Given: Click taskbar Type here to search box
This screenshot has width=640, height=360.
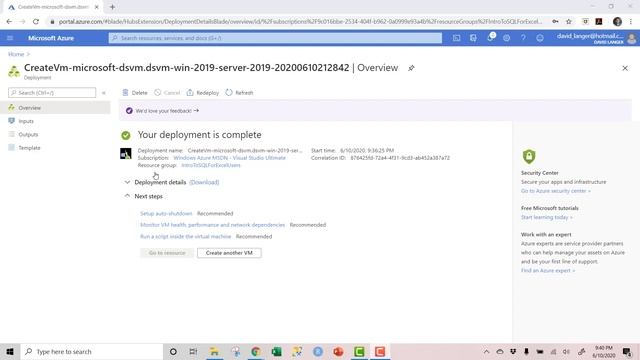Looking at the screenshot, I should (91, 351).
